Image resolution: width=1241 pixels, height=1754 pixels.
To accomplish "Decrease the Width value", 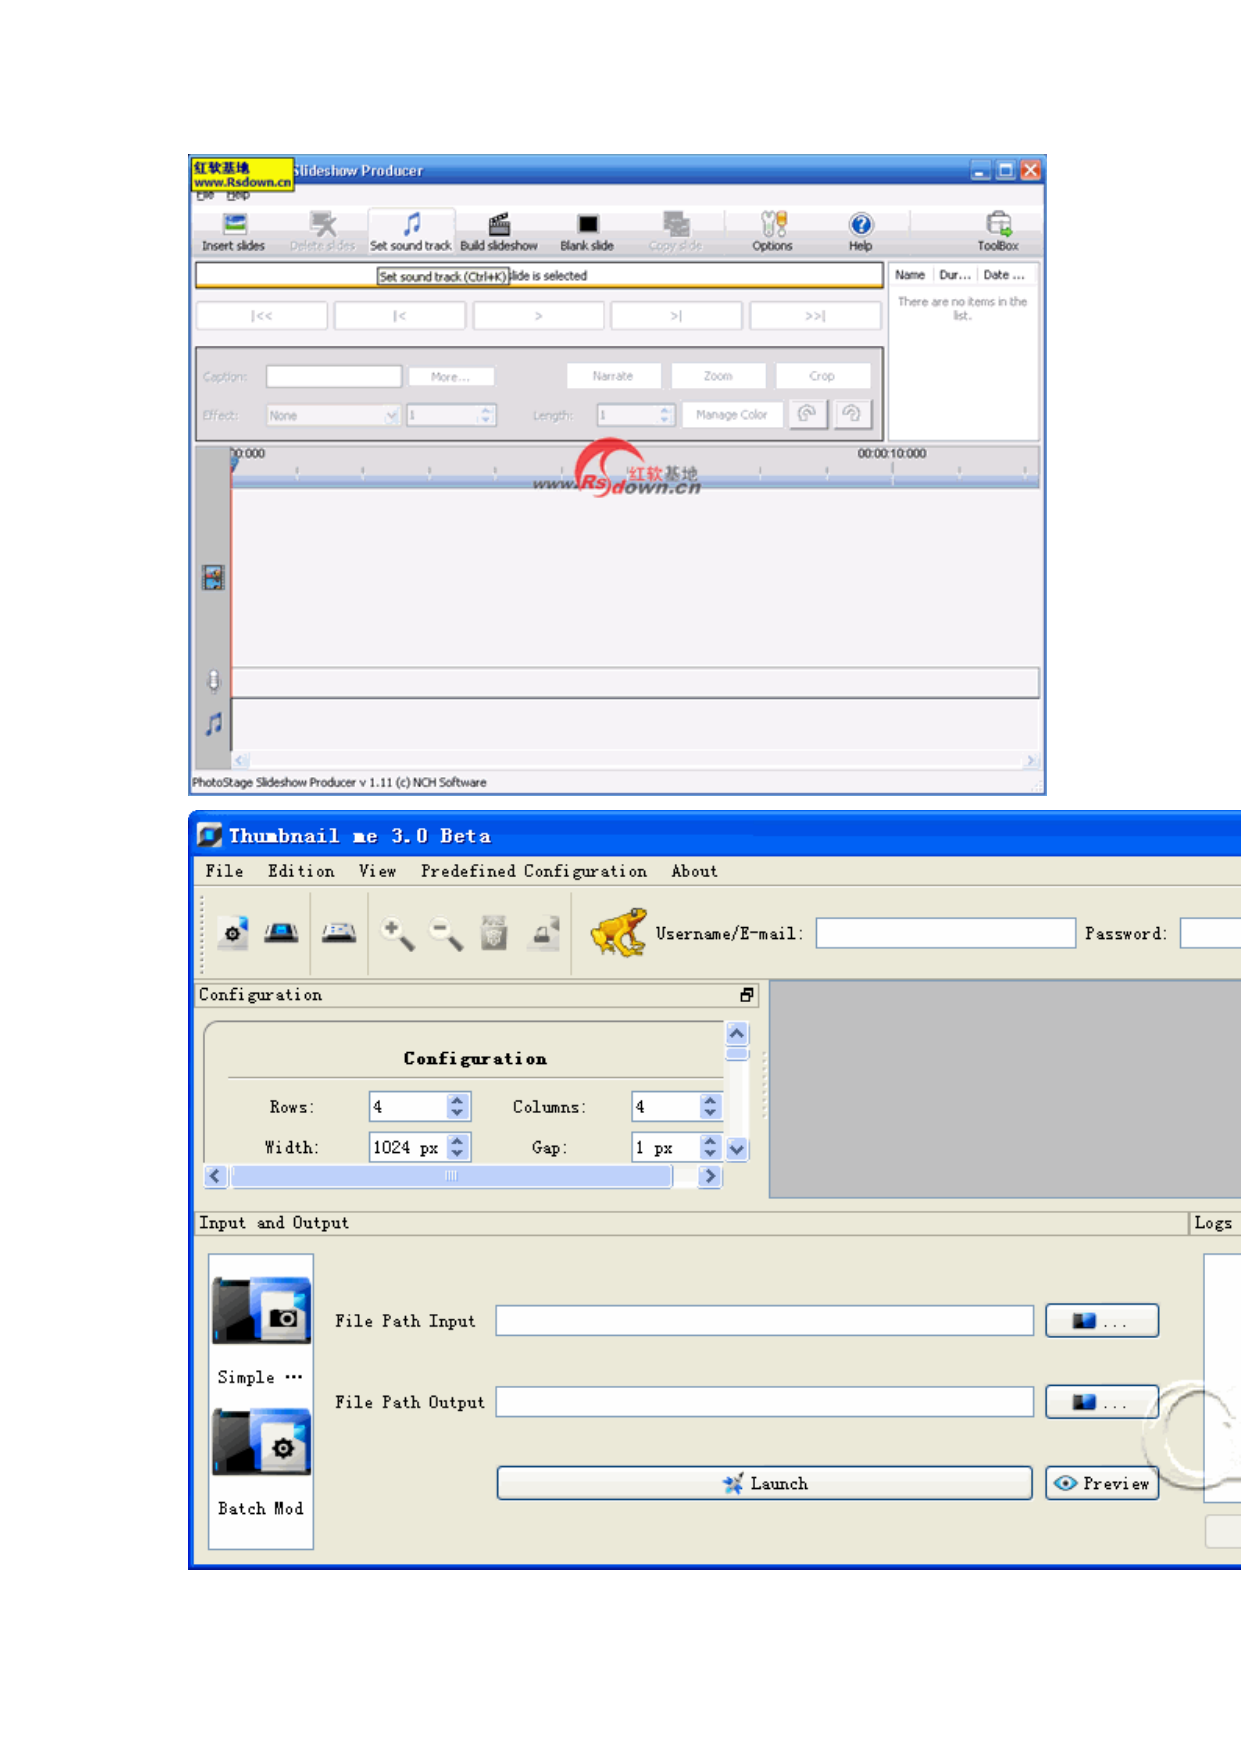I will click(x=458, y=1153).
